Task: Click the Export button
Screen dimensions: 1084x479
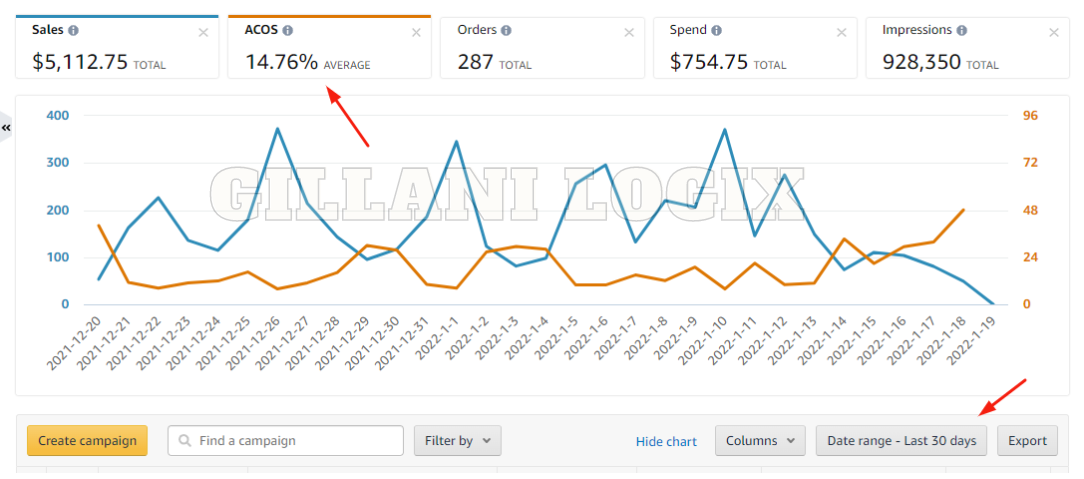Action: (1027, 441)
